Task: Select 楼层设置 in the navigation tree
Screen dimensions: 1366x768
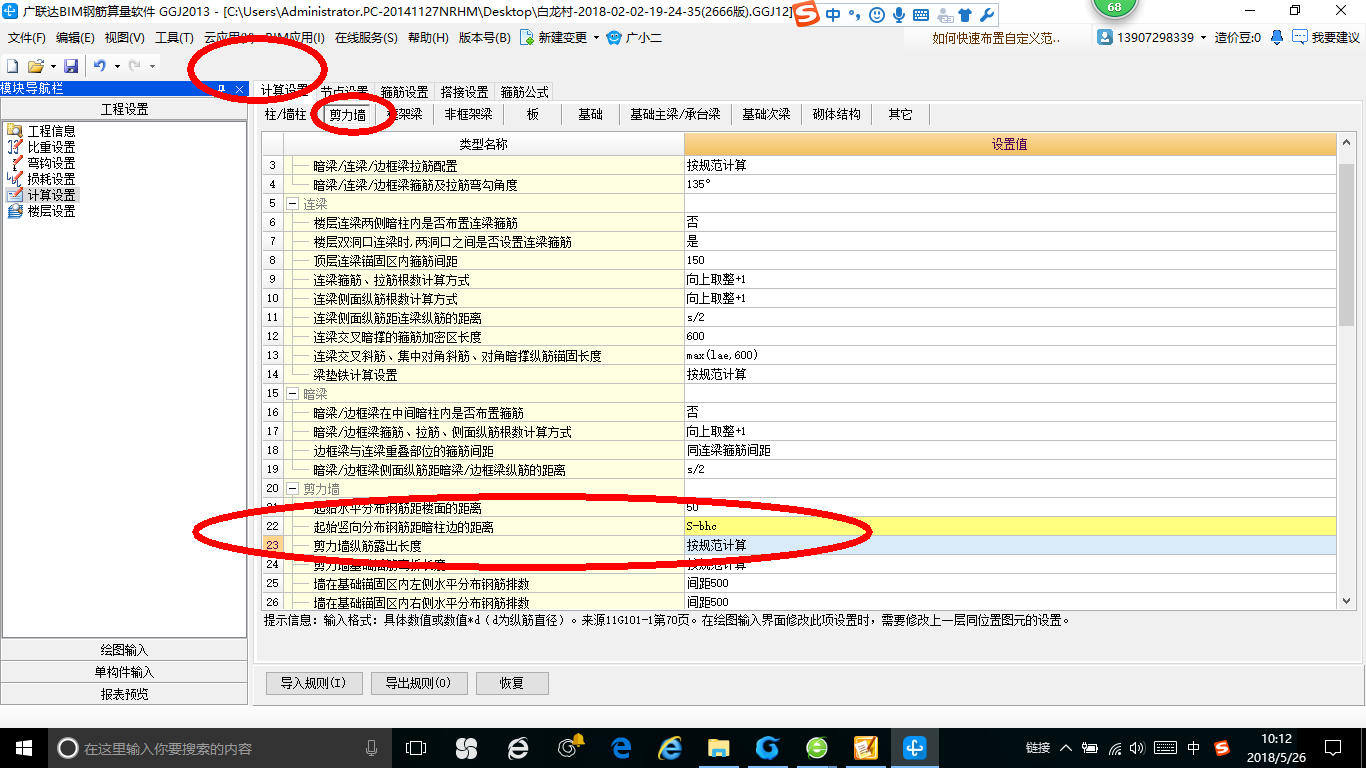Action: tap(51, 211)
